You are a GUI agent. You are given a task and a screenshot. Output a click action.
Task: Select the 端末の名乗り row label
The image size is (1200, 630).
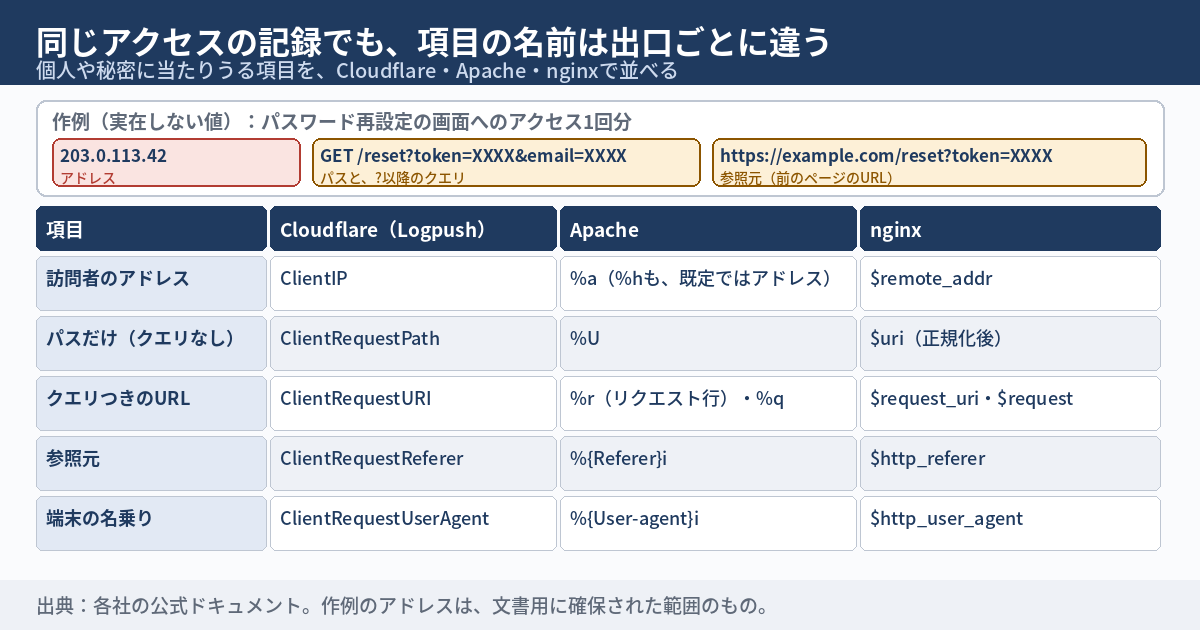coord(152,523)
